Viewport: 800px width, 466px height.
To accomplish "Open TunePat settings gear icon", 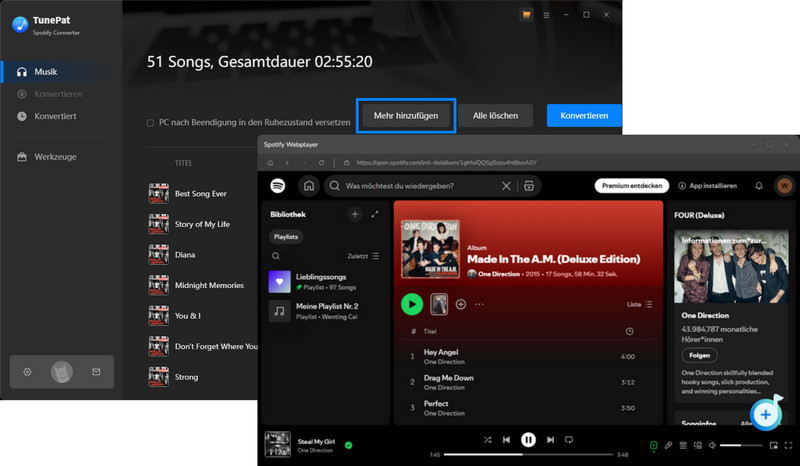I will [28, 372].
